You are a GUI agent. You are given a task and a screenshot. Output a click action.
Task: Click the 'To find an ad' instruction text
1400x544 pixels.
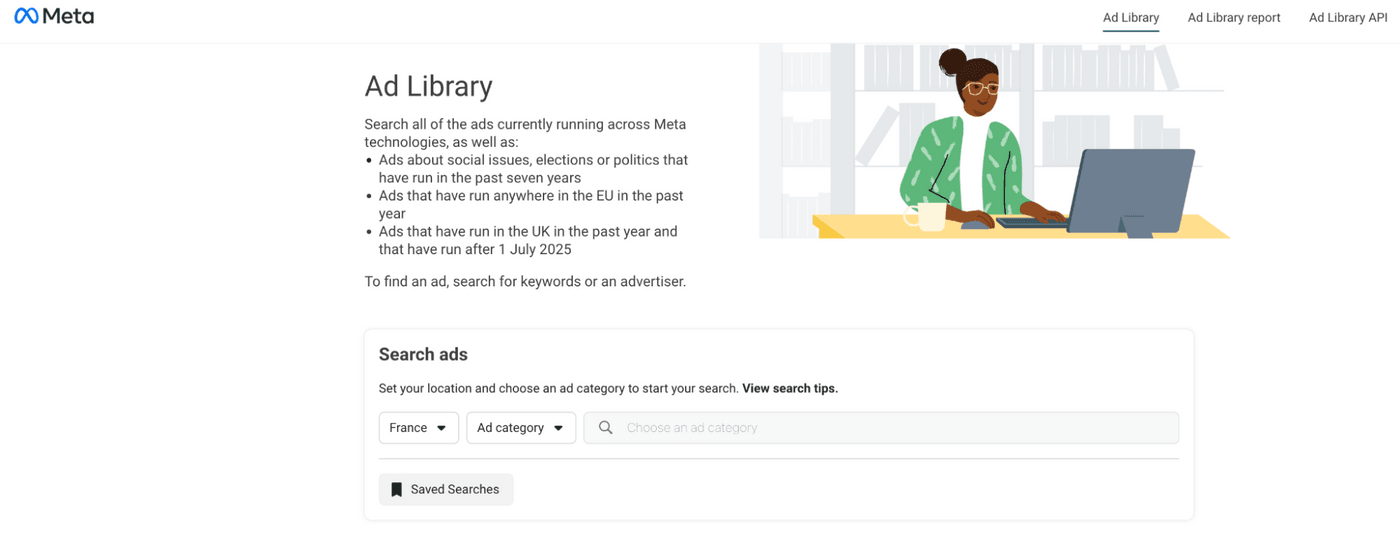pos(525,282)
